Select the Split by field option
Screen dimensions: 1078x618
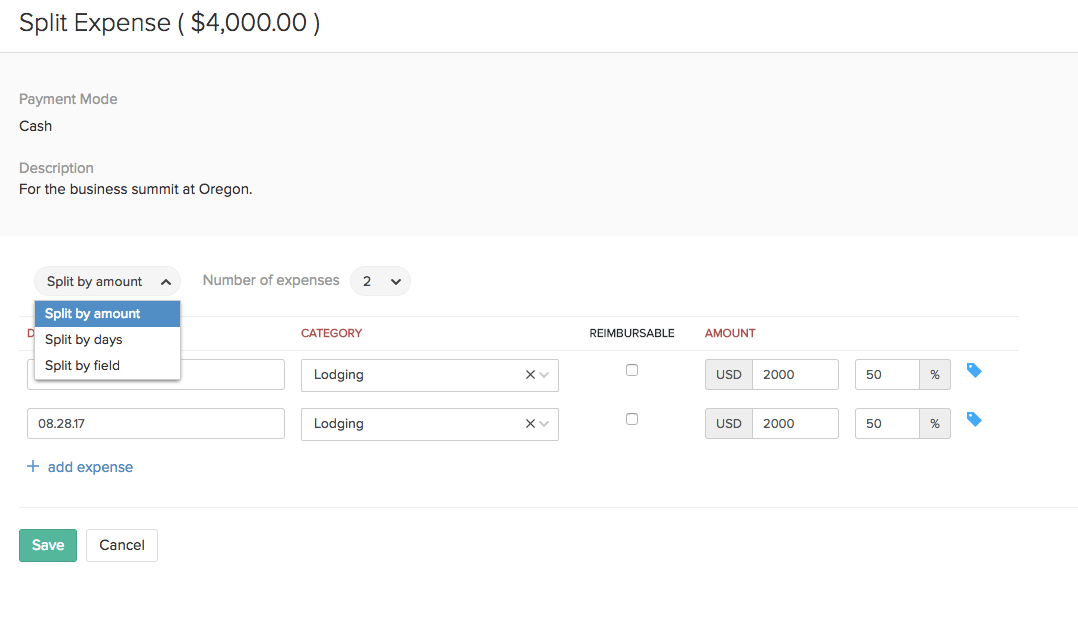point(82,366)
